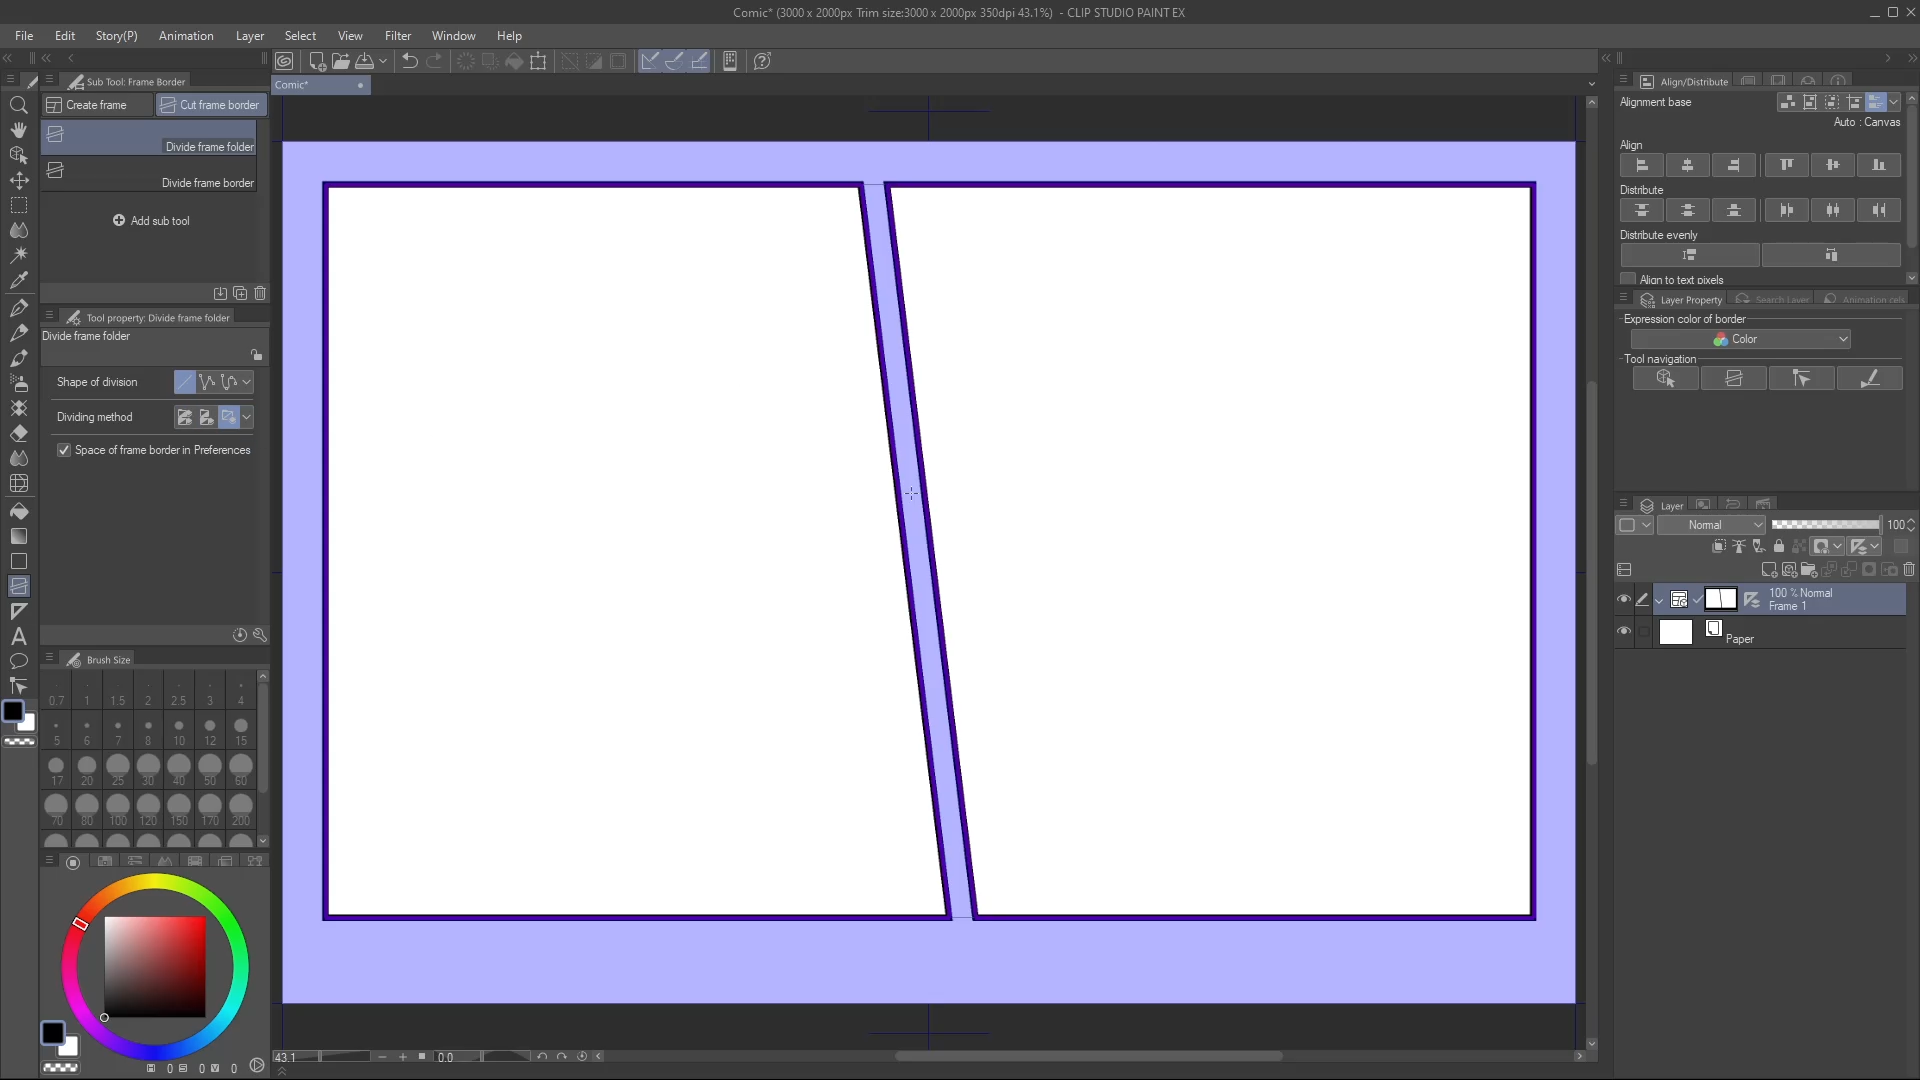Click the delete sub tool trash icon

260,293
